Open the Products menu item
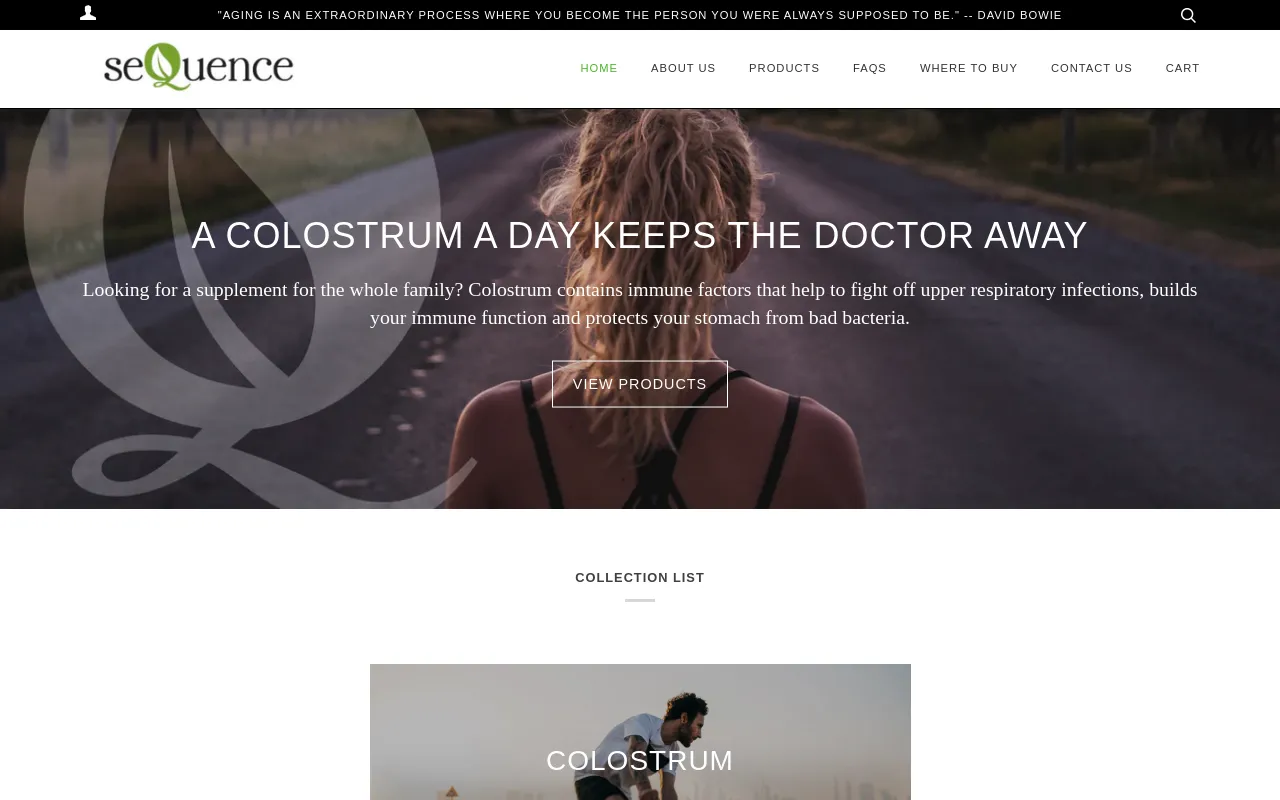Image resolution: width=1280 pixels, height=800 pixels. pyautogui.click(x=784, y=68)
